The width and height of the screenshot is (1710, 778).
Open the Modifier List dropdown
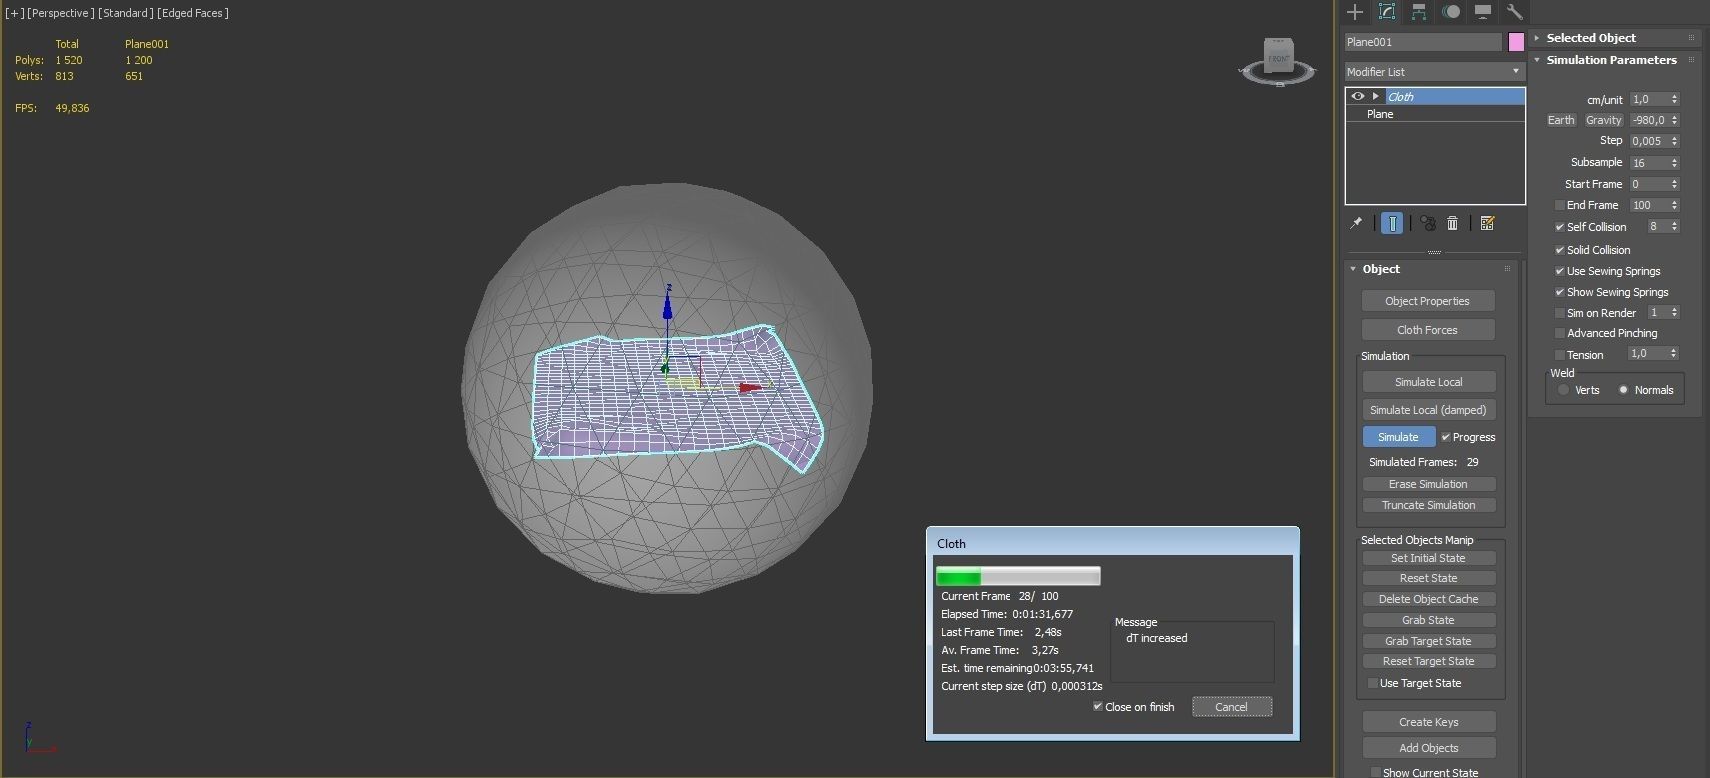pyautogui.click(x=1434, y=72)
